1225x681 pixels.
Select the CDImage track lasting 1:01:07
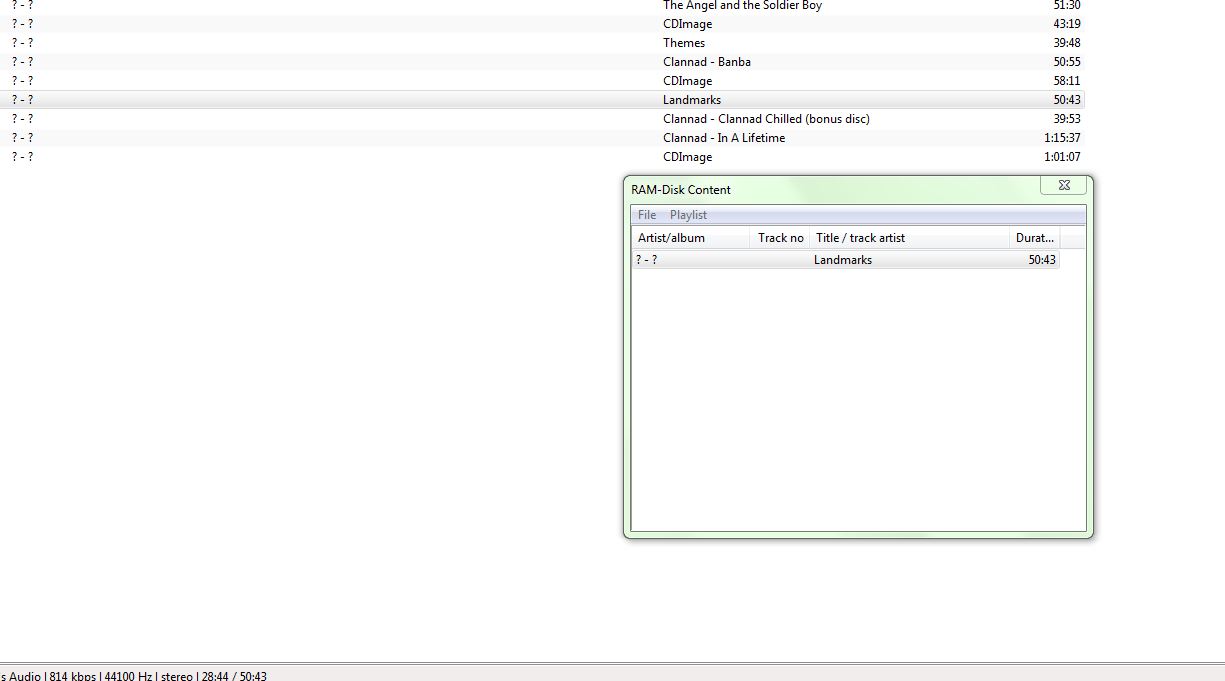[688, 157]
